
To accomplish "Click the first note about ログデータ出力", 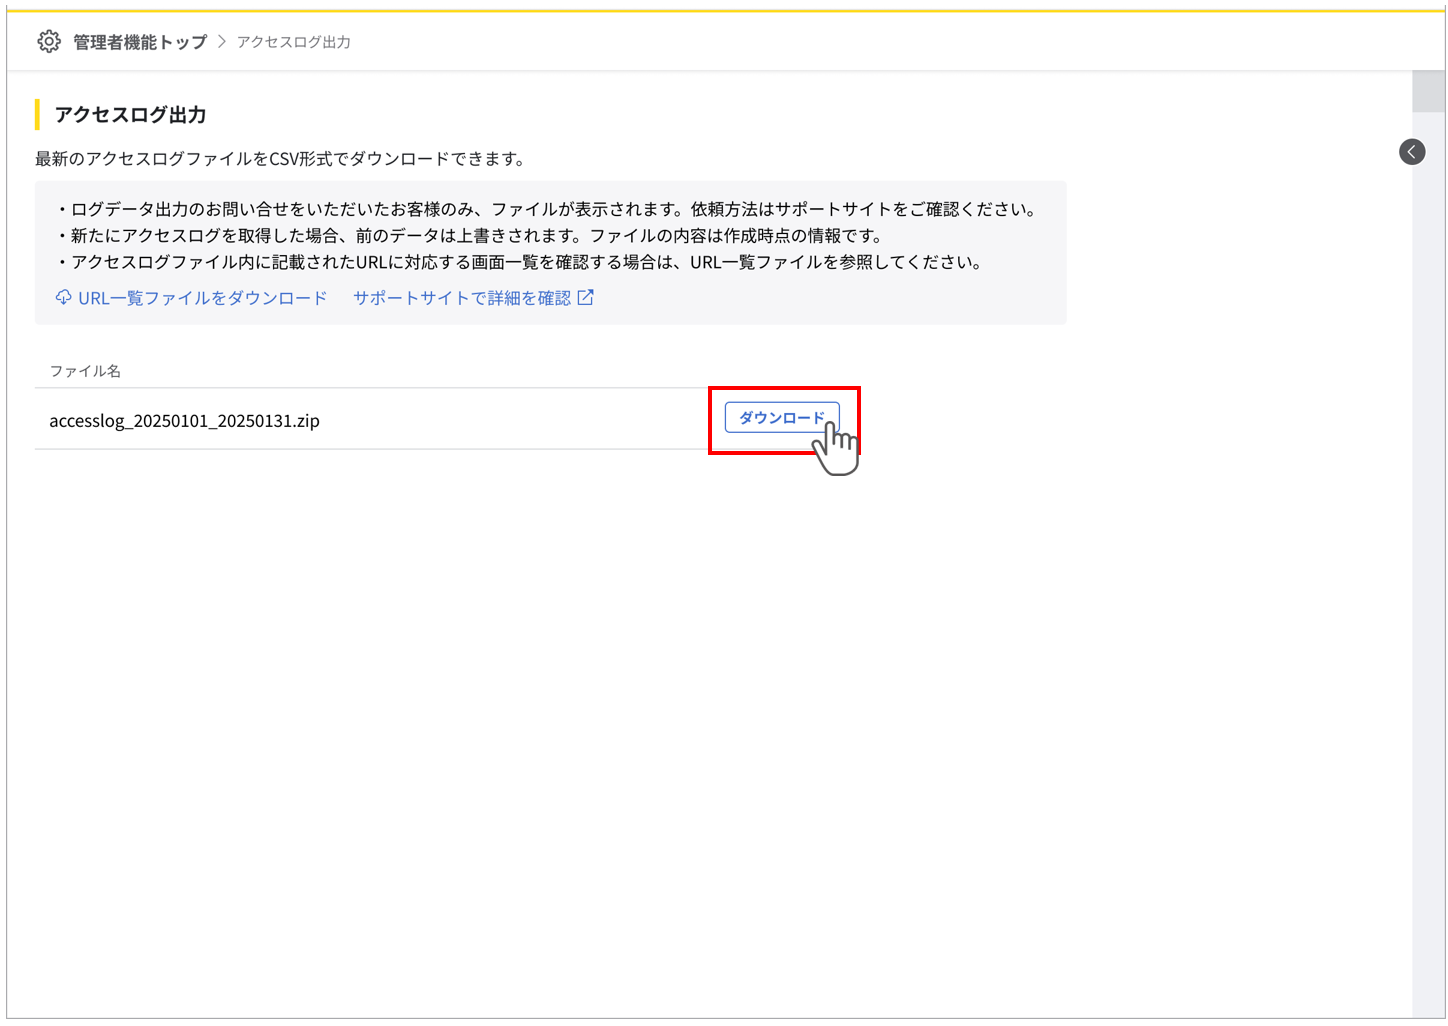I will point(550,210).
